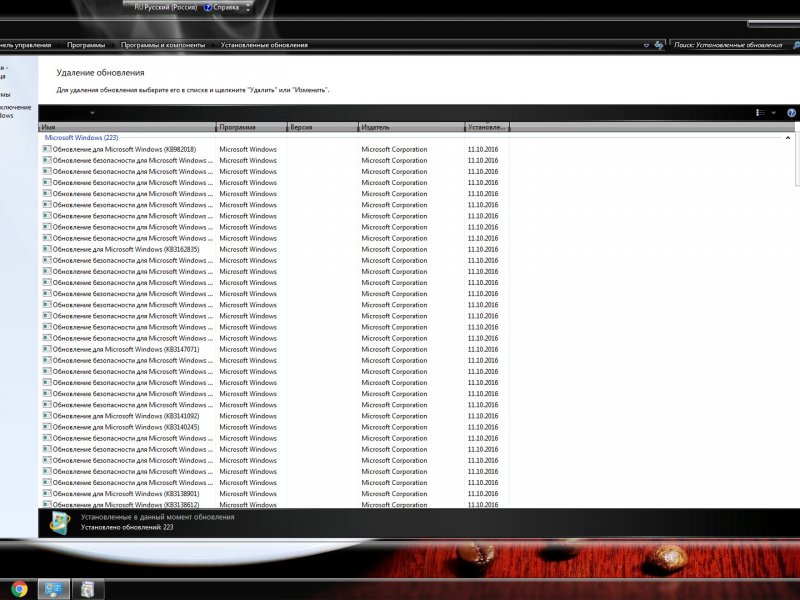Viewport: 800px width, 600px height.
Task: Select the update named KB3138901
Action: [x=126, y=494]
